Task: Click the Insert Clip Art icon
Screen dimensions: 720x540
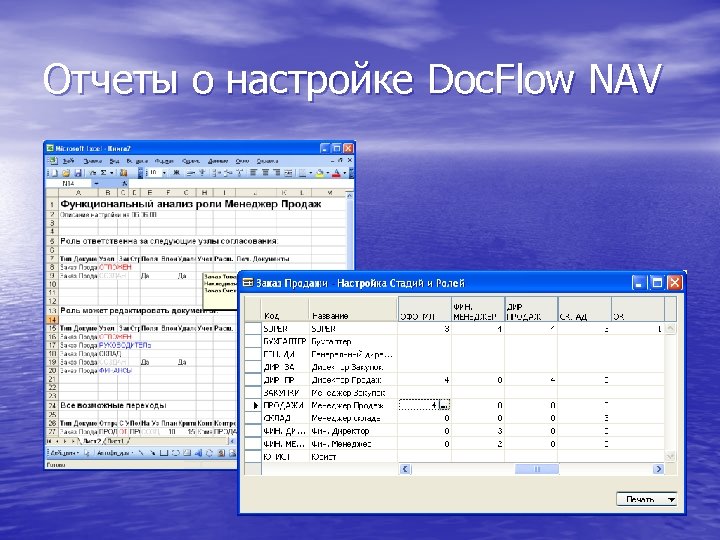Action: (x=222, y=453)
